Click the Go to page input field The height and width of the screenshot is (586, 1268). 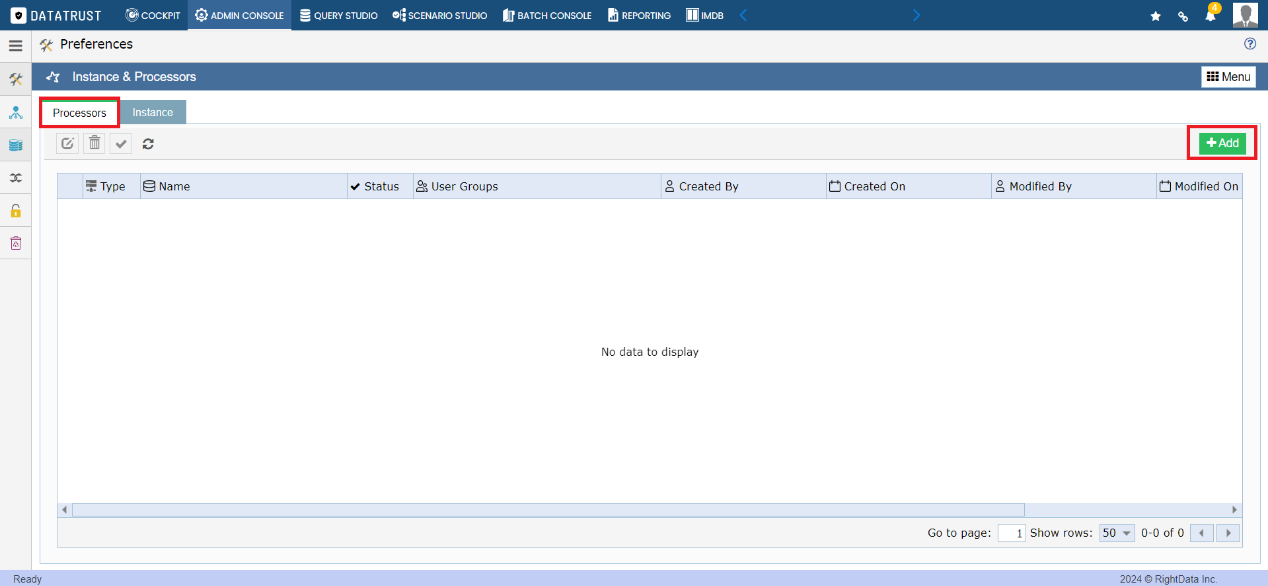pos(1011,533)
